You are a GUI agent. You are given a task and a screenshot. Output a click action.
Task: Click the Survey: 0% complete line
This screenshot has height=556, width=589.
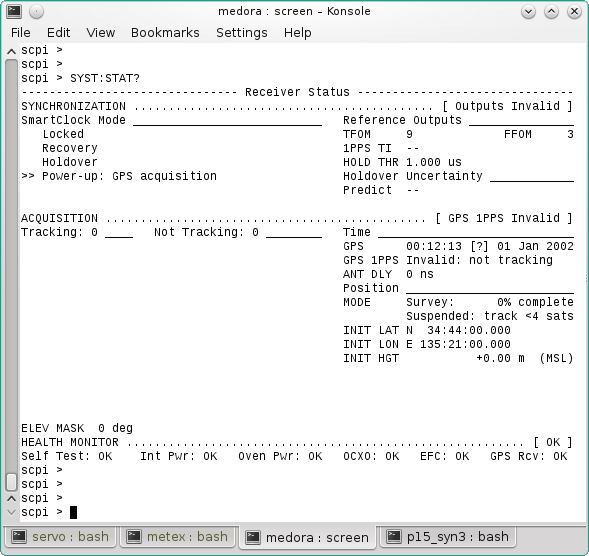[x=490, y=302]
